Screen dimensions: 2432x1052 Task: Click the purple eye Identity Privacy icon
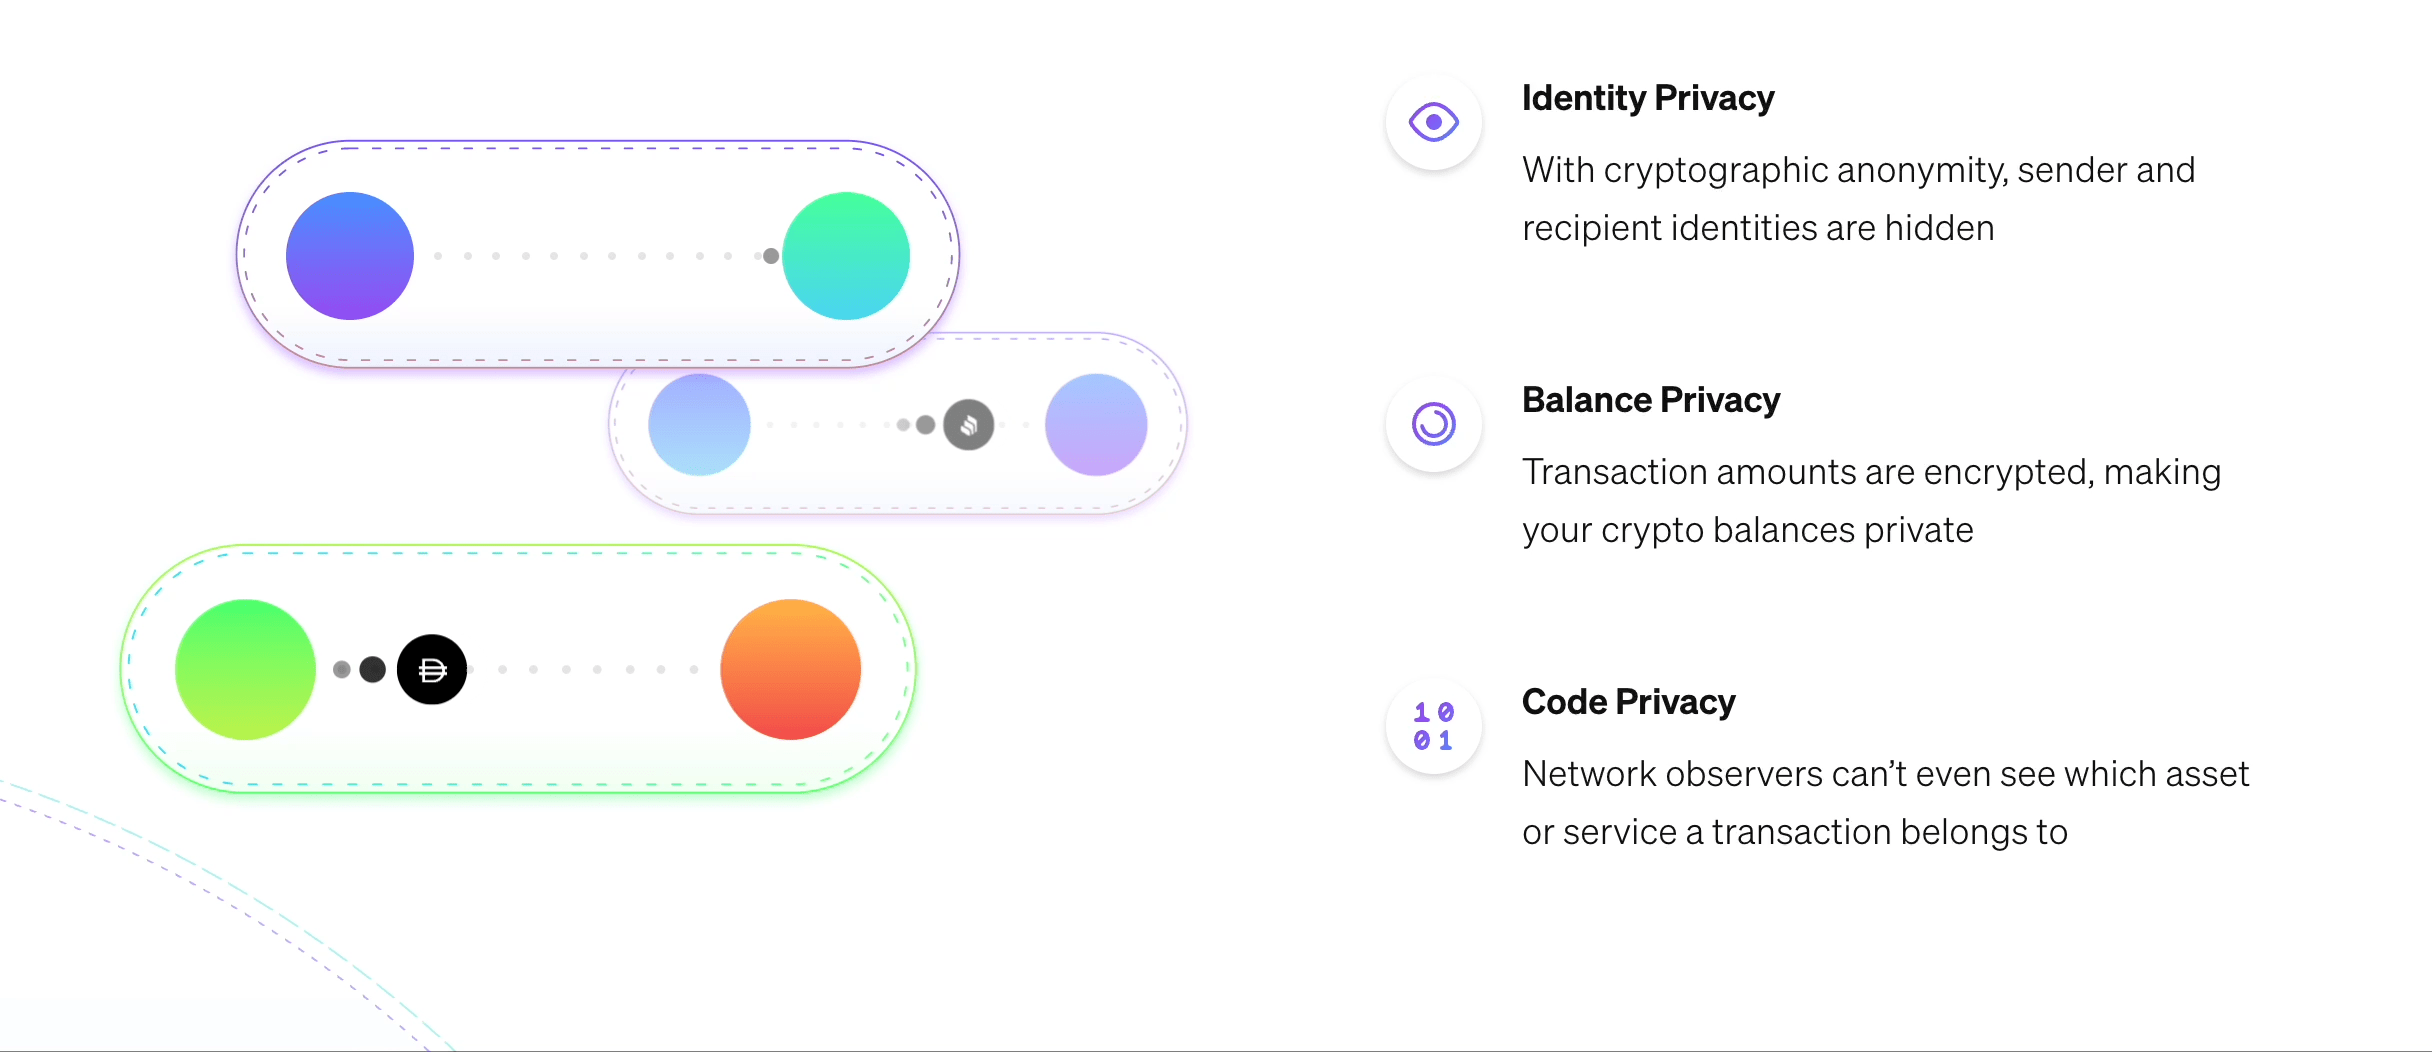(1433, 122)
